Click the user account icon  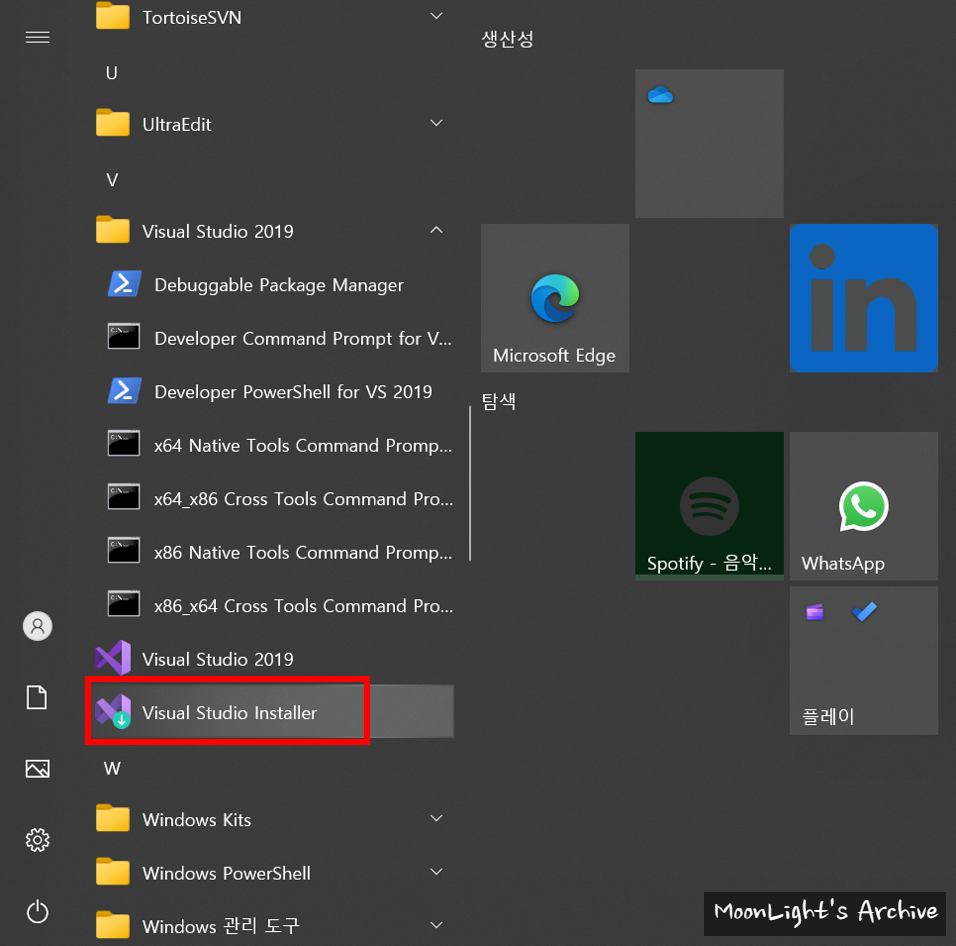point(38,626)
